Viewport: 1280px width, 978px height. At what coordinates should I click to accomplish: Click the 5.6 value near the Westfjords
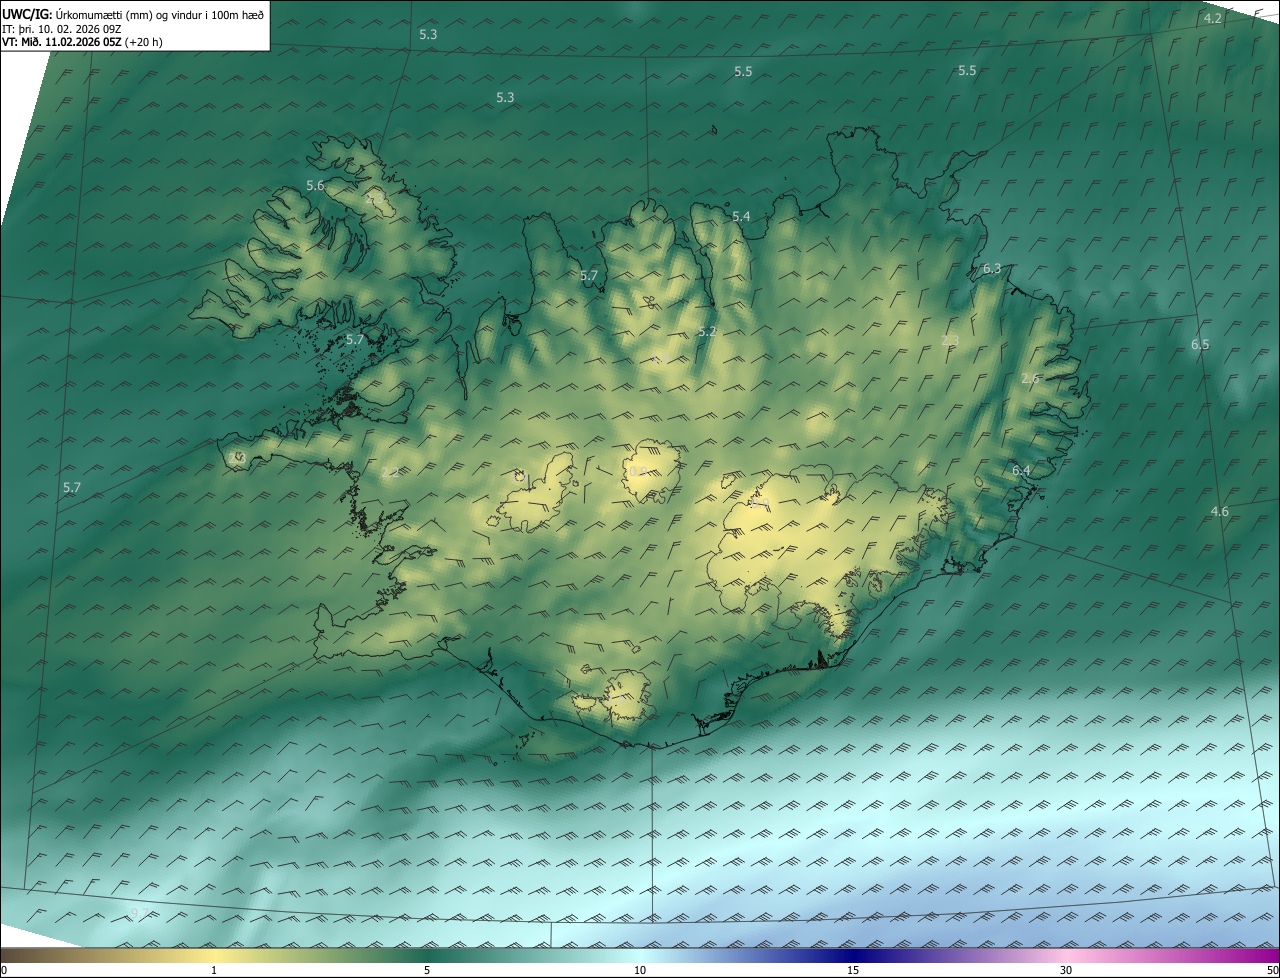315,186
